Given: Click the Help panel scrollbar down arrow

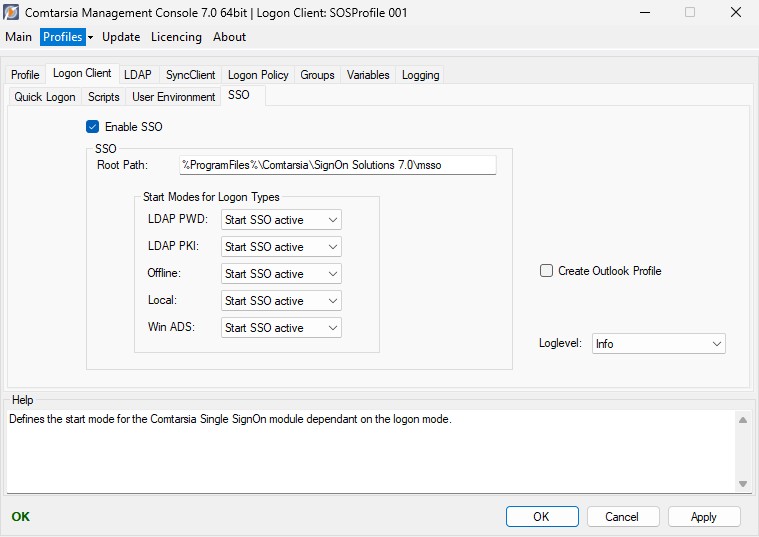Looking at the screenshot, I should point(742,484).
